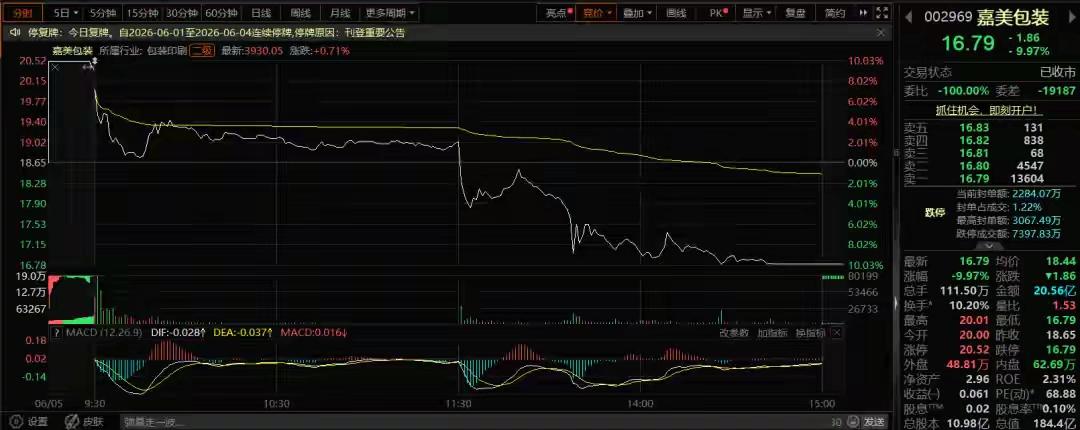The height and width of the screenshot is (430, 1080).
Task: Click the 换手 10.20% value
Action: coord(970,305)
